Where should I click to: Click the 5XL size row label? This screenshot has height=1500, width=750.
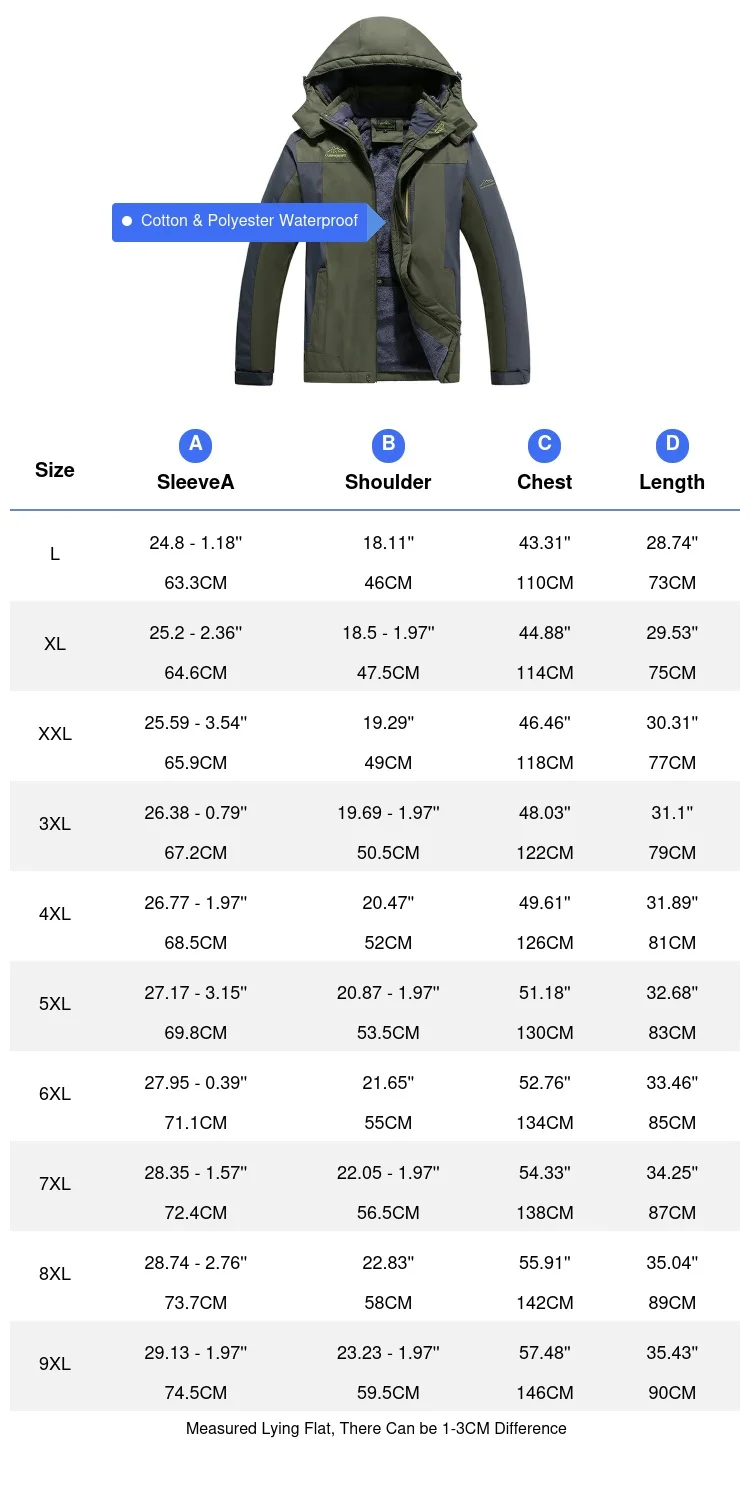point(55,1004)
